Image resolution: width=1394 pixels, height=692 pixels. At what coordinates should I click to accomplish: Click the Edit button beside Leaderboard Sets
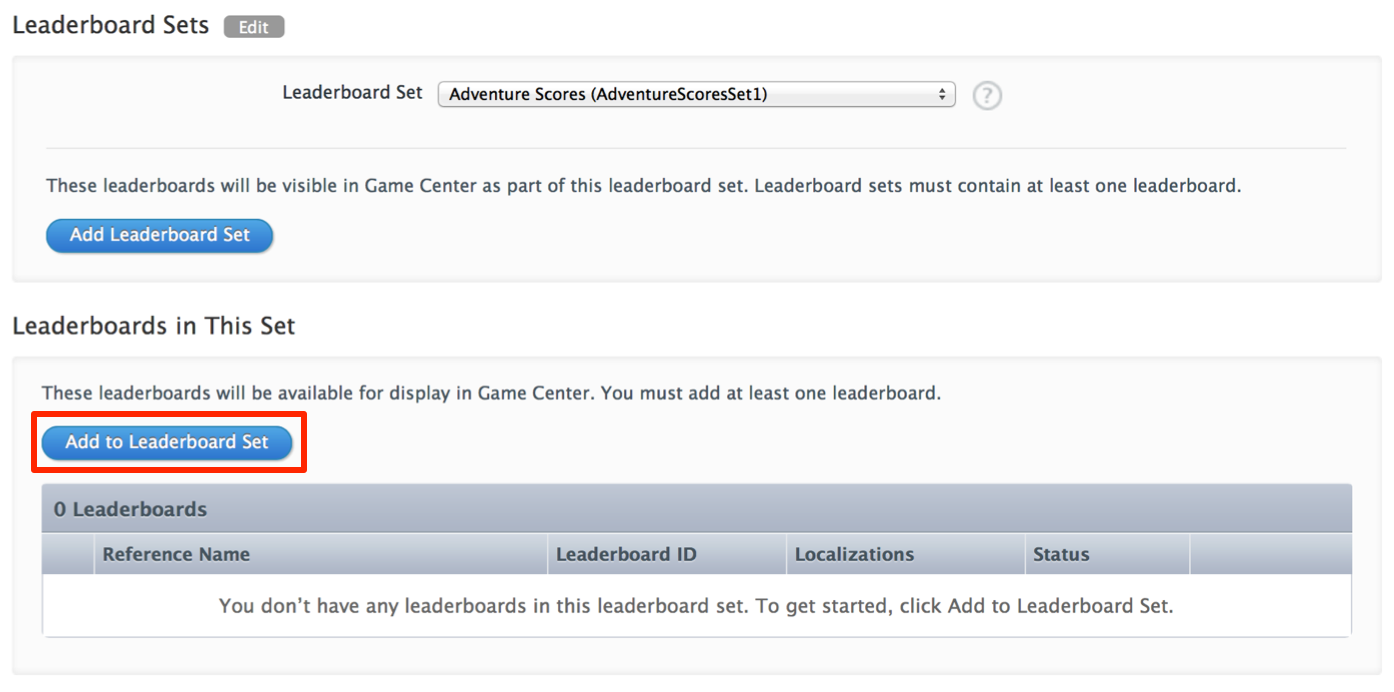[254, 27]
